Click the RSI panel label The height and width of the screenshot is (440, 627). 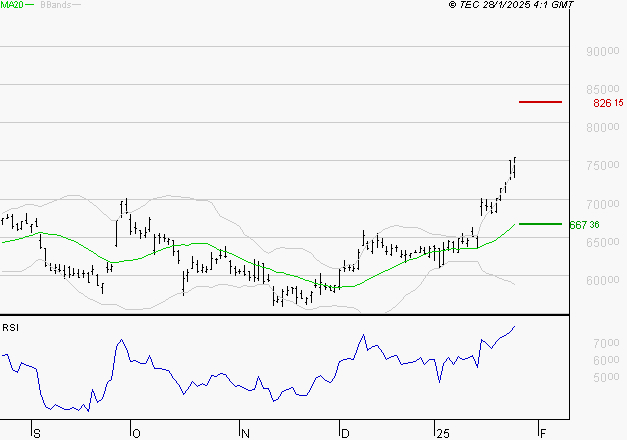(10, 328)
